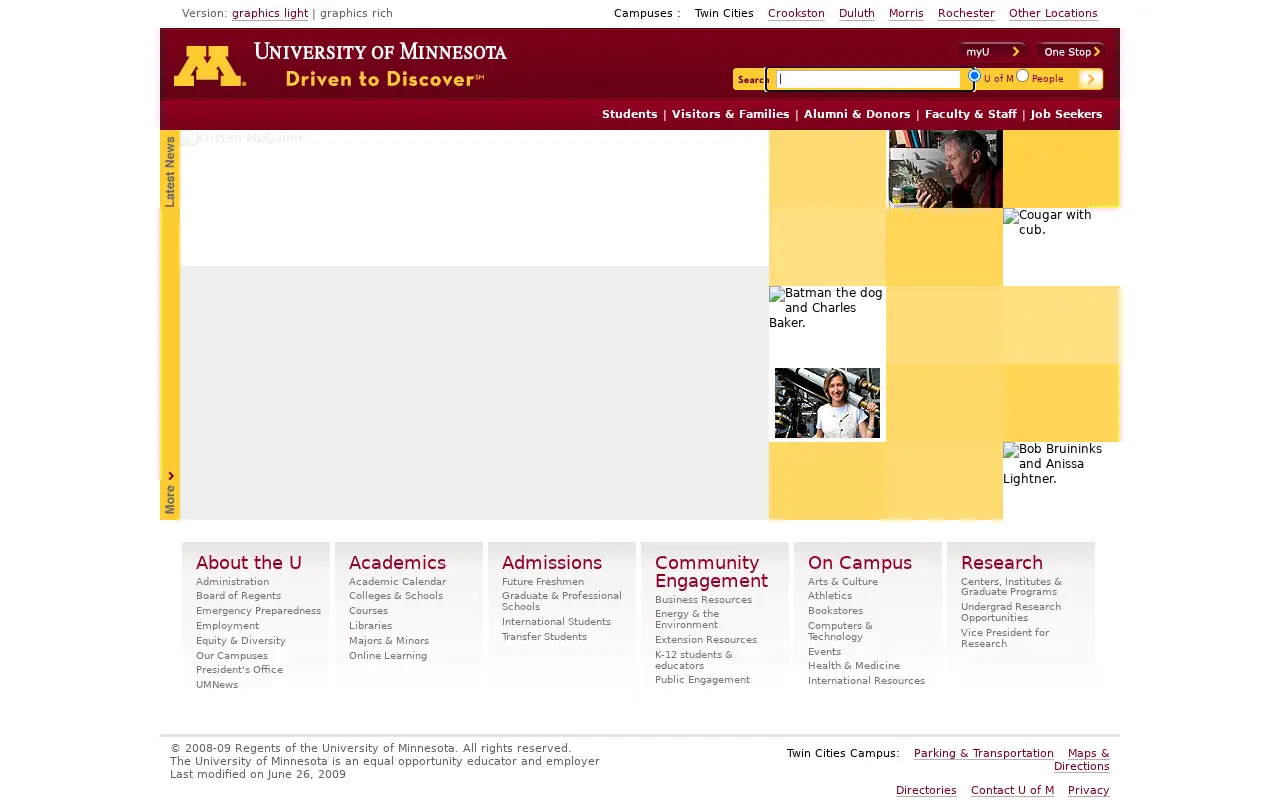The width and height of the screenshot is (1280, 800).
Task: Go to the Rochester campus
Action: pos(966,14)
